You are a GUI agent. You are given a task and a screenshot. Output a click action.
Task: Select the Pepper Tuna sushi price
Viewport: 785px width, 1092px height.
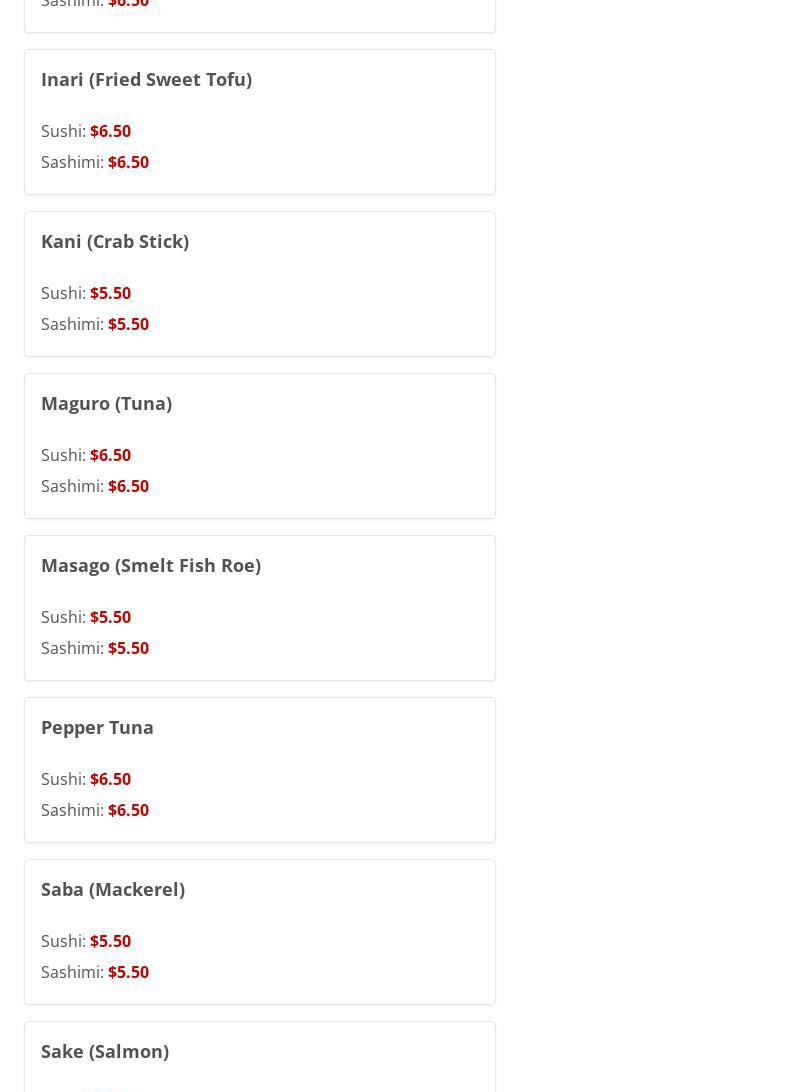(x=110, y=779)
